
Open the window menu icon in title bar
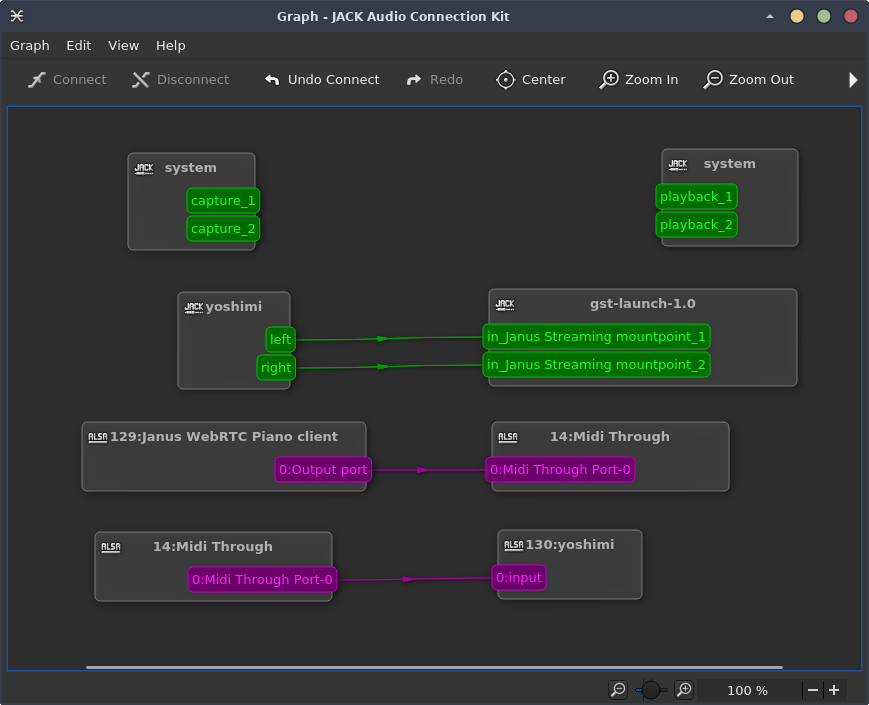tap(17, 16)
